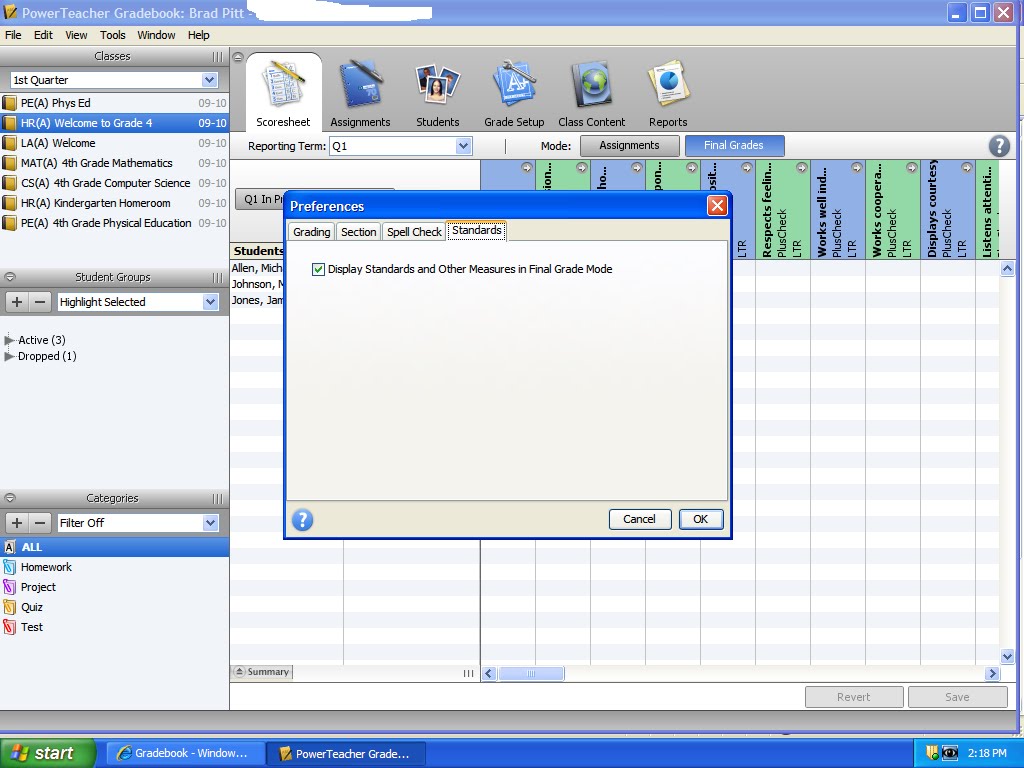Close the Preferences dialog with red X

coord(717,206)
